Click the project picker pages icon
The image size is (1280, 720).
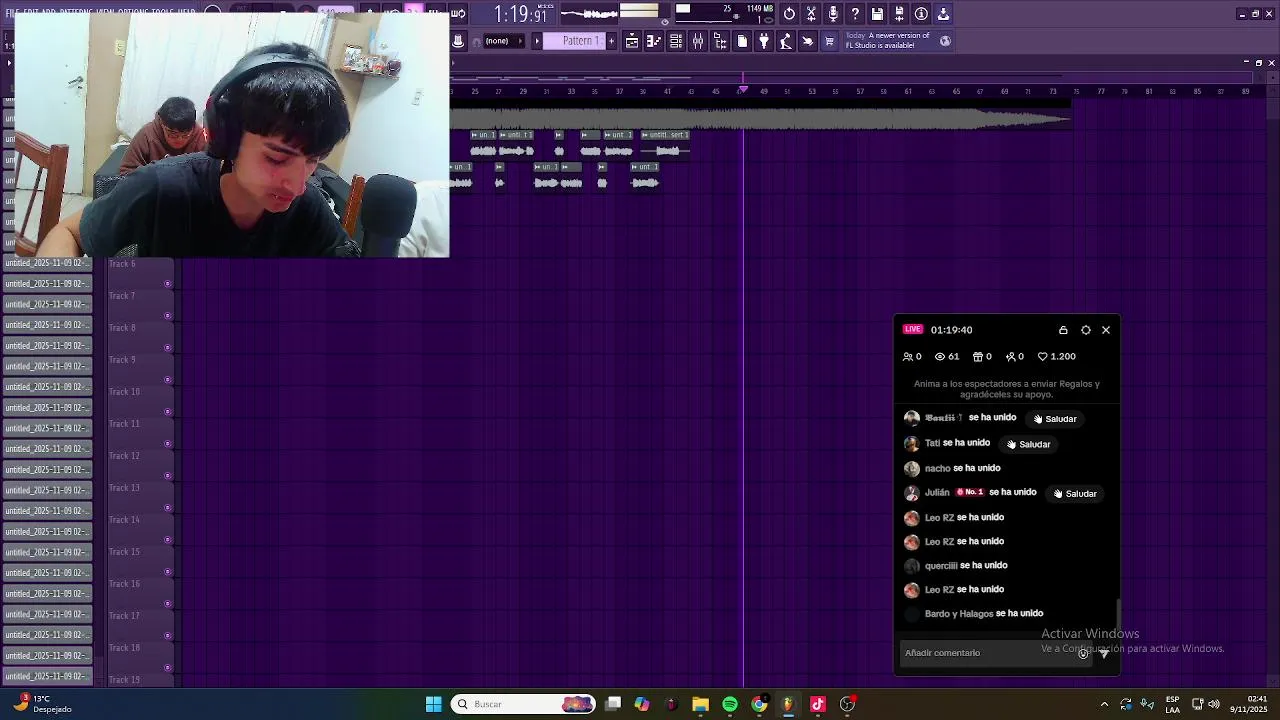coord(742,41)
